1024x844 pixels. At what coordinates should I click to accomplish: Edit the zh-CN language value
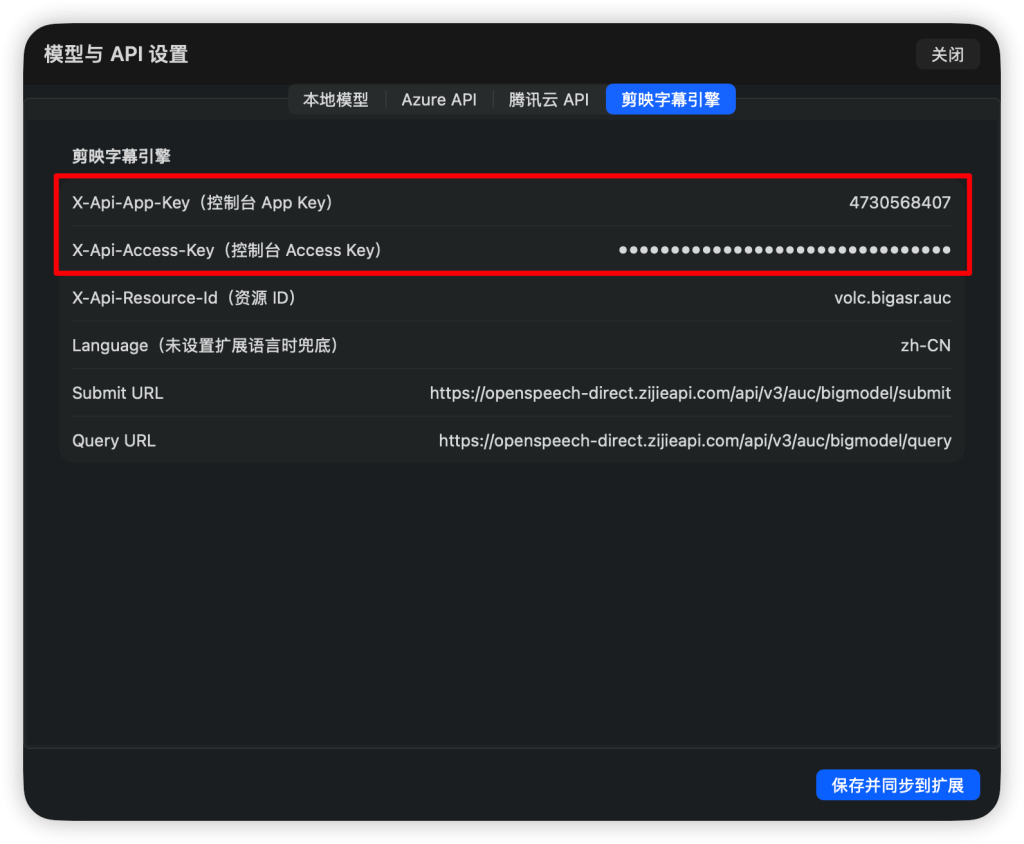(x=925, y=346)
